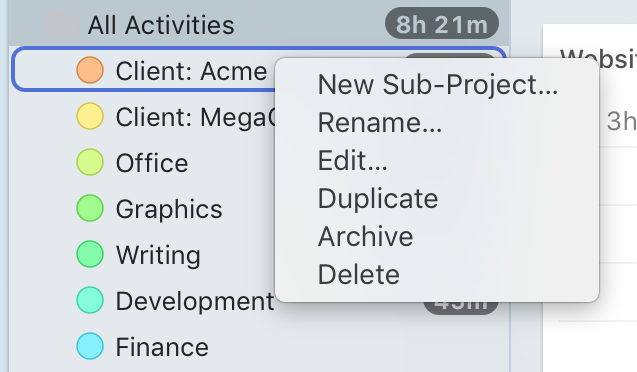637x372 pixels.
Task: Click the green Graphics project circle
Action: [x=90, y=208]
